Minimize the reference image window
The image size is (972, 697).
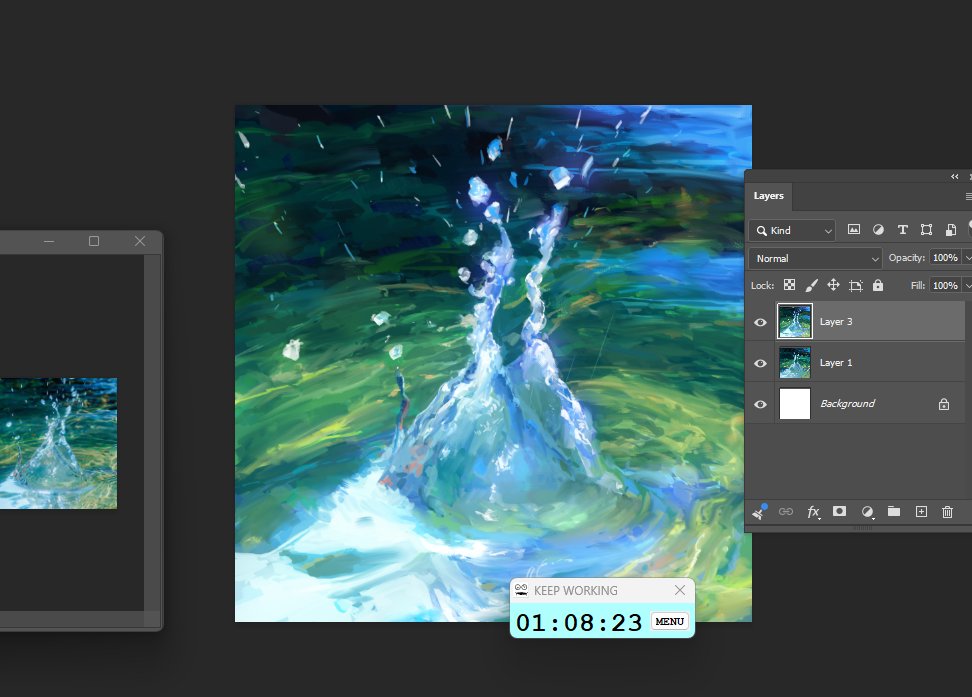pyautogui.click(x=49, y=241)
